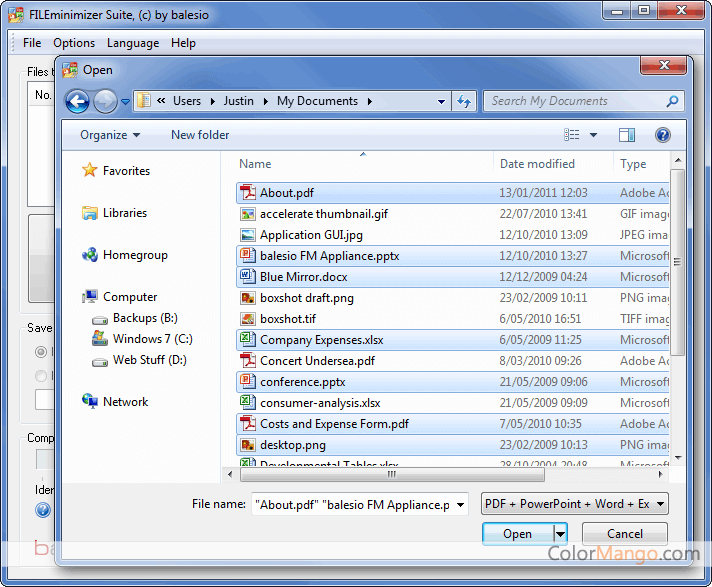Screen dimensions: 712x587
Task: Expand the Open button split arrow
Action: [561, 534]
